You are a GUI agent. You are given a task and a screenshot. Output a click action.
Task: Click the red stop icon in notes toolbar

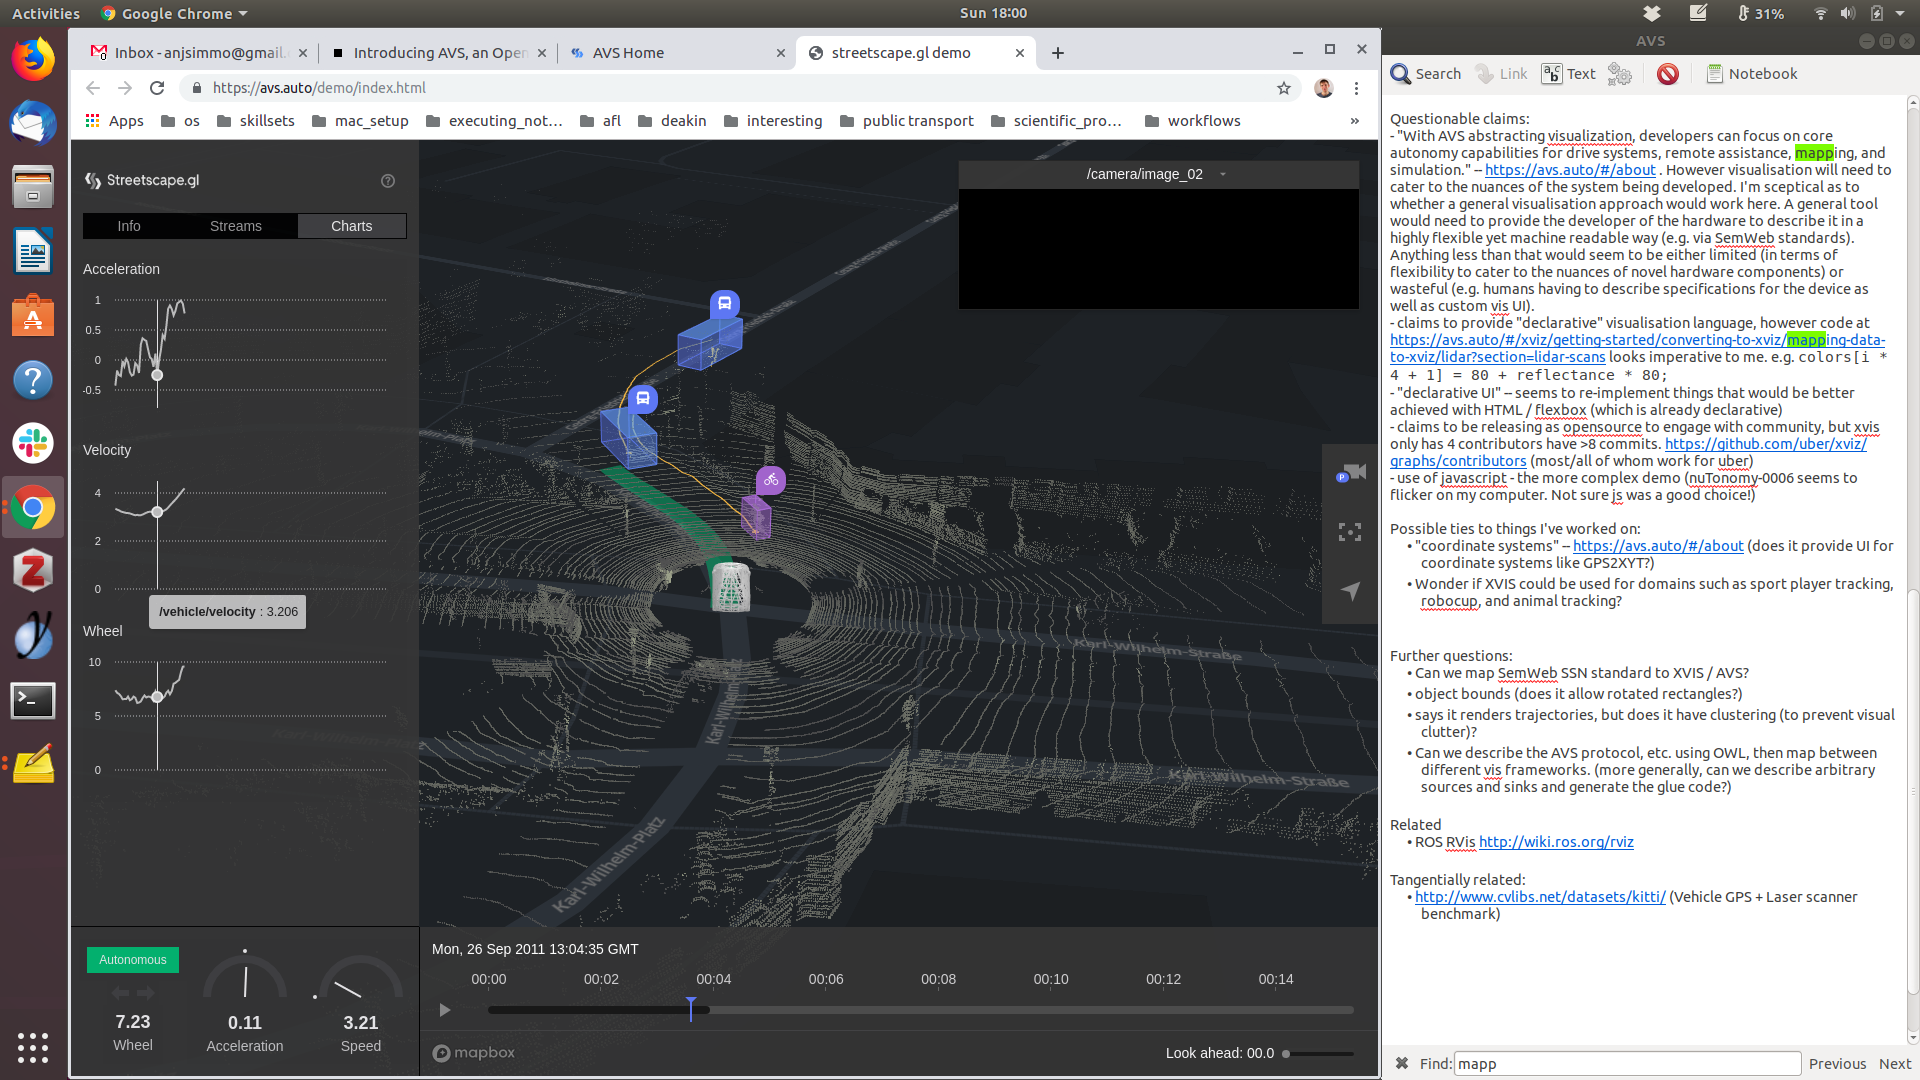click(x=1667, y=74)
